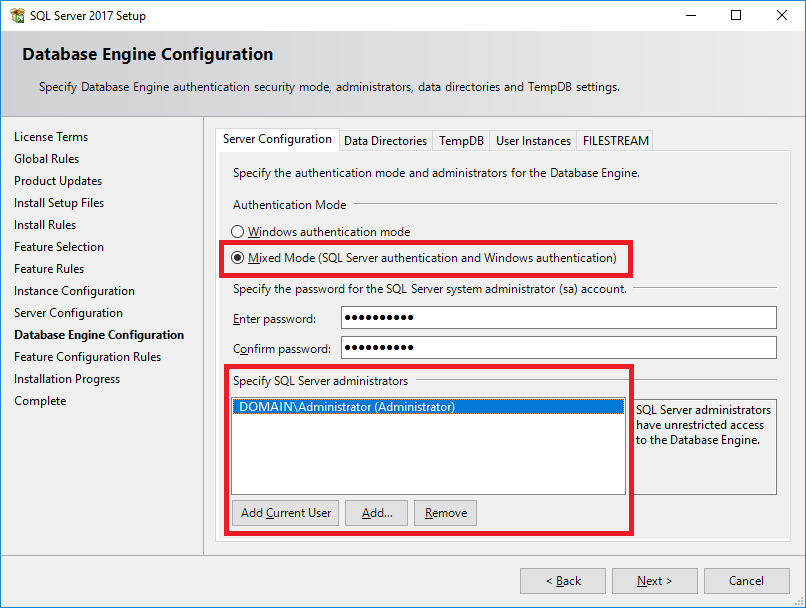The image size is (806, 608).
Task: Click Install Rules in the steps list
Action: click(x=45, y=225)
